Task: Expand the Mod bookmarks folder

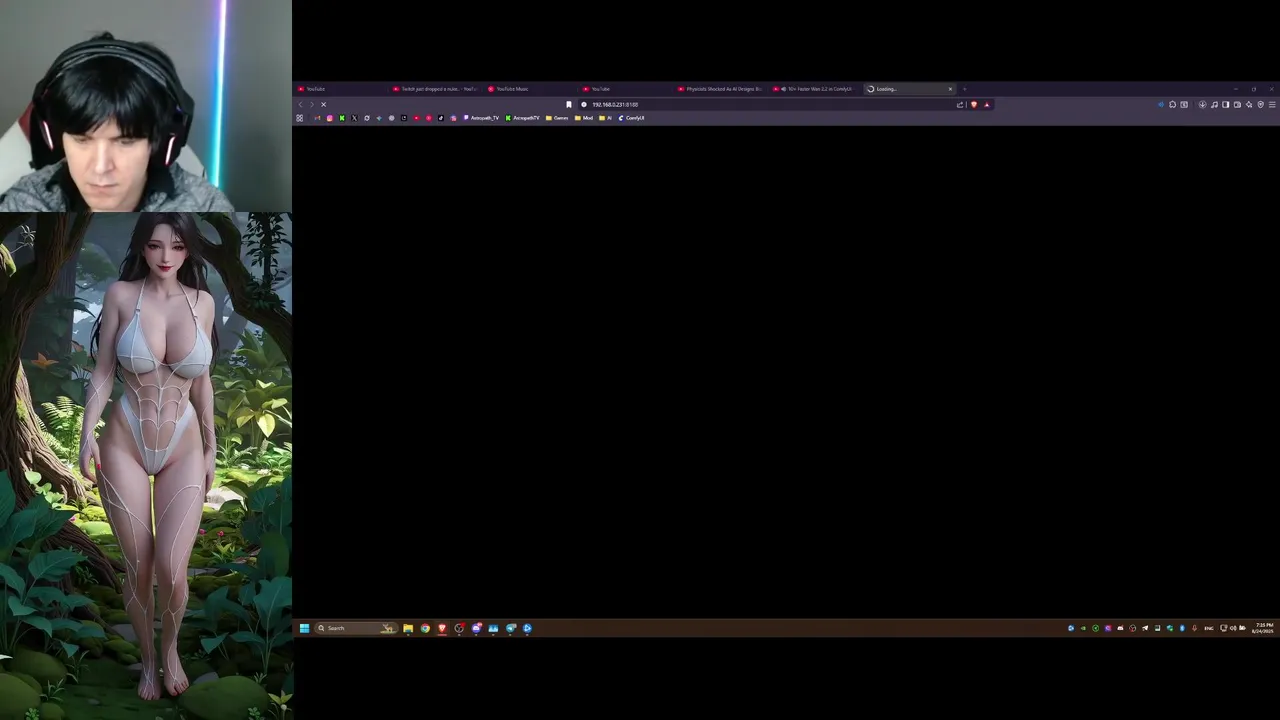Action: pyautogui.click(x=584, y=118)
